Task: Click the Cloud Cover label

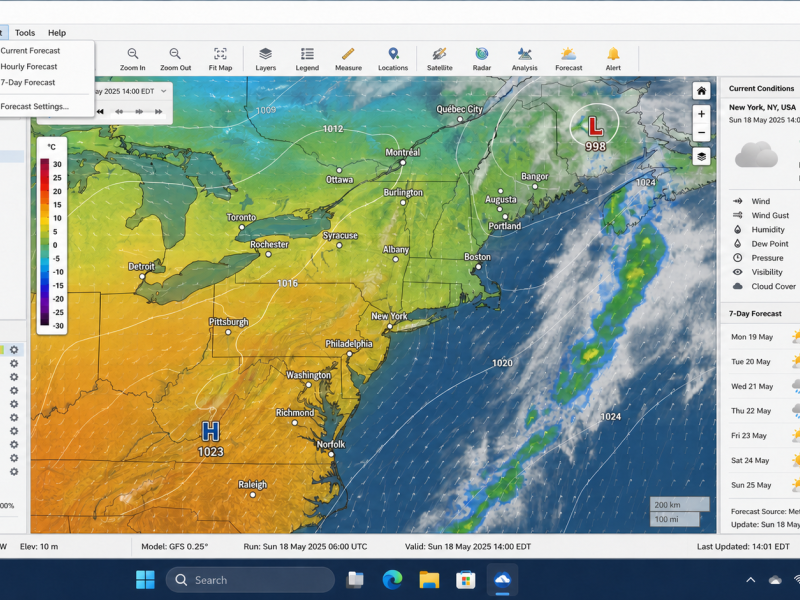Action: tap(773, 286)
